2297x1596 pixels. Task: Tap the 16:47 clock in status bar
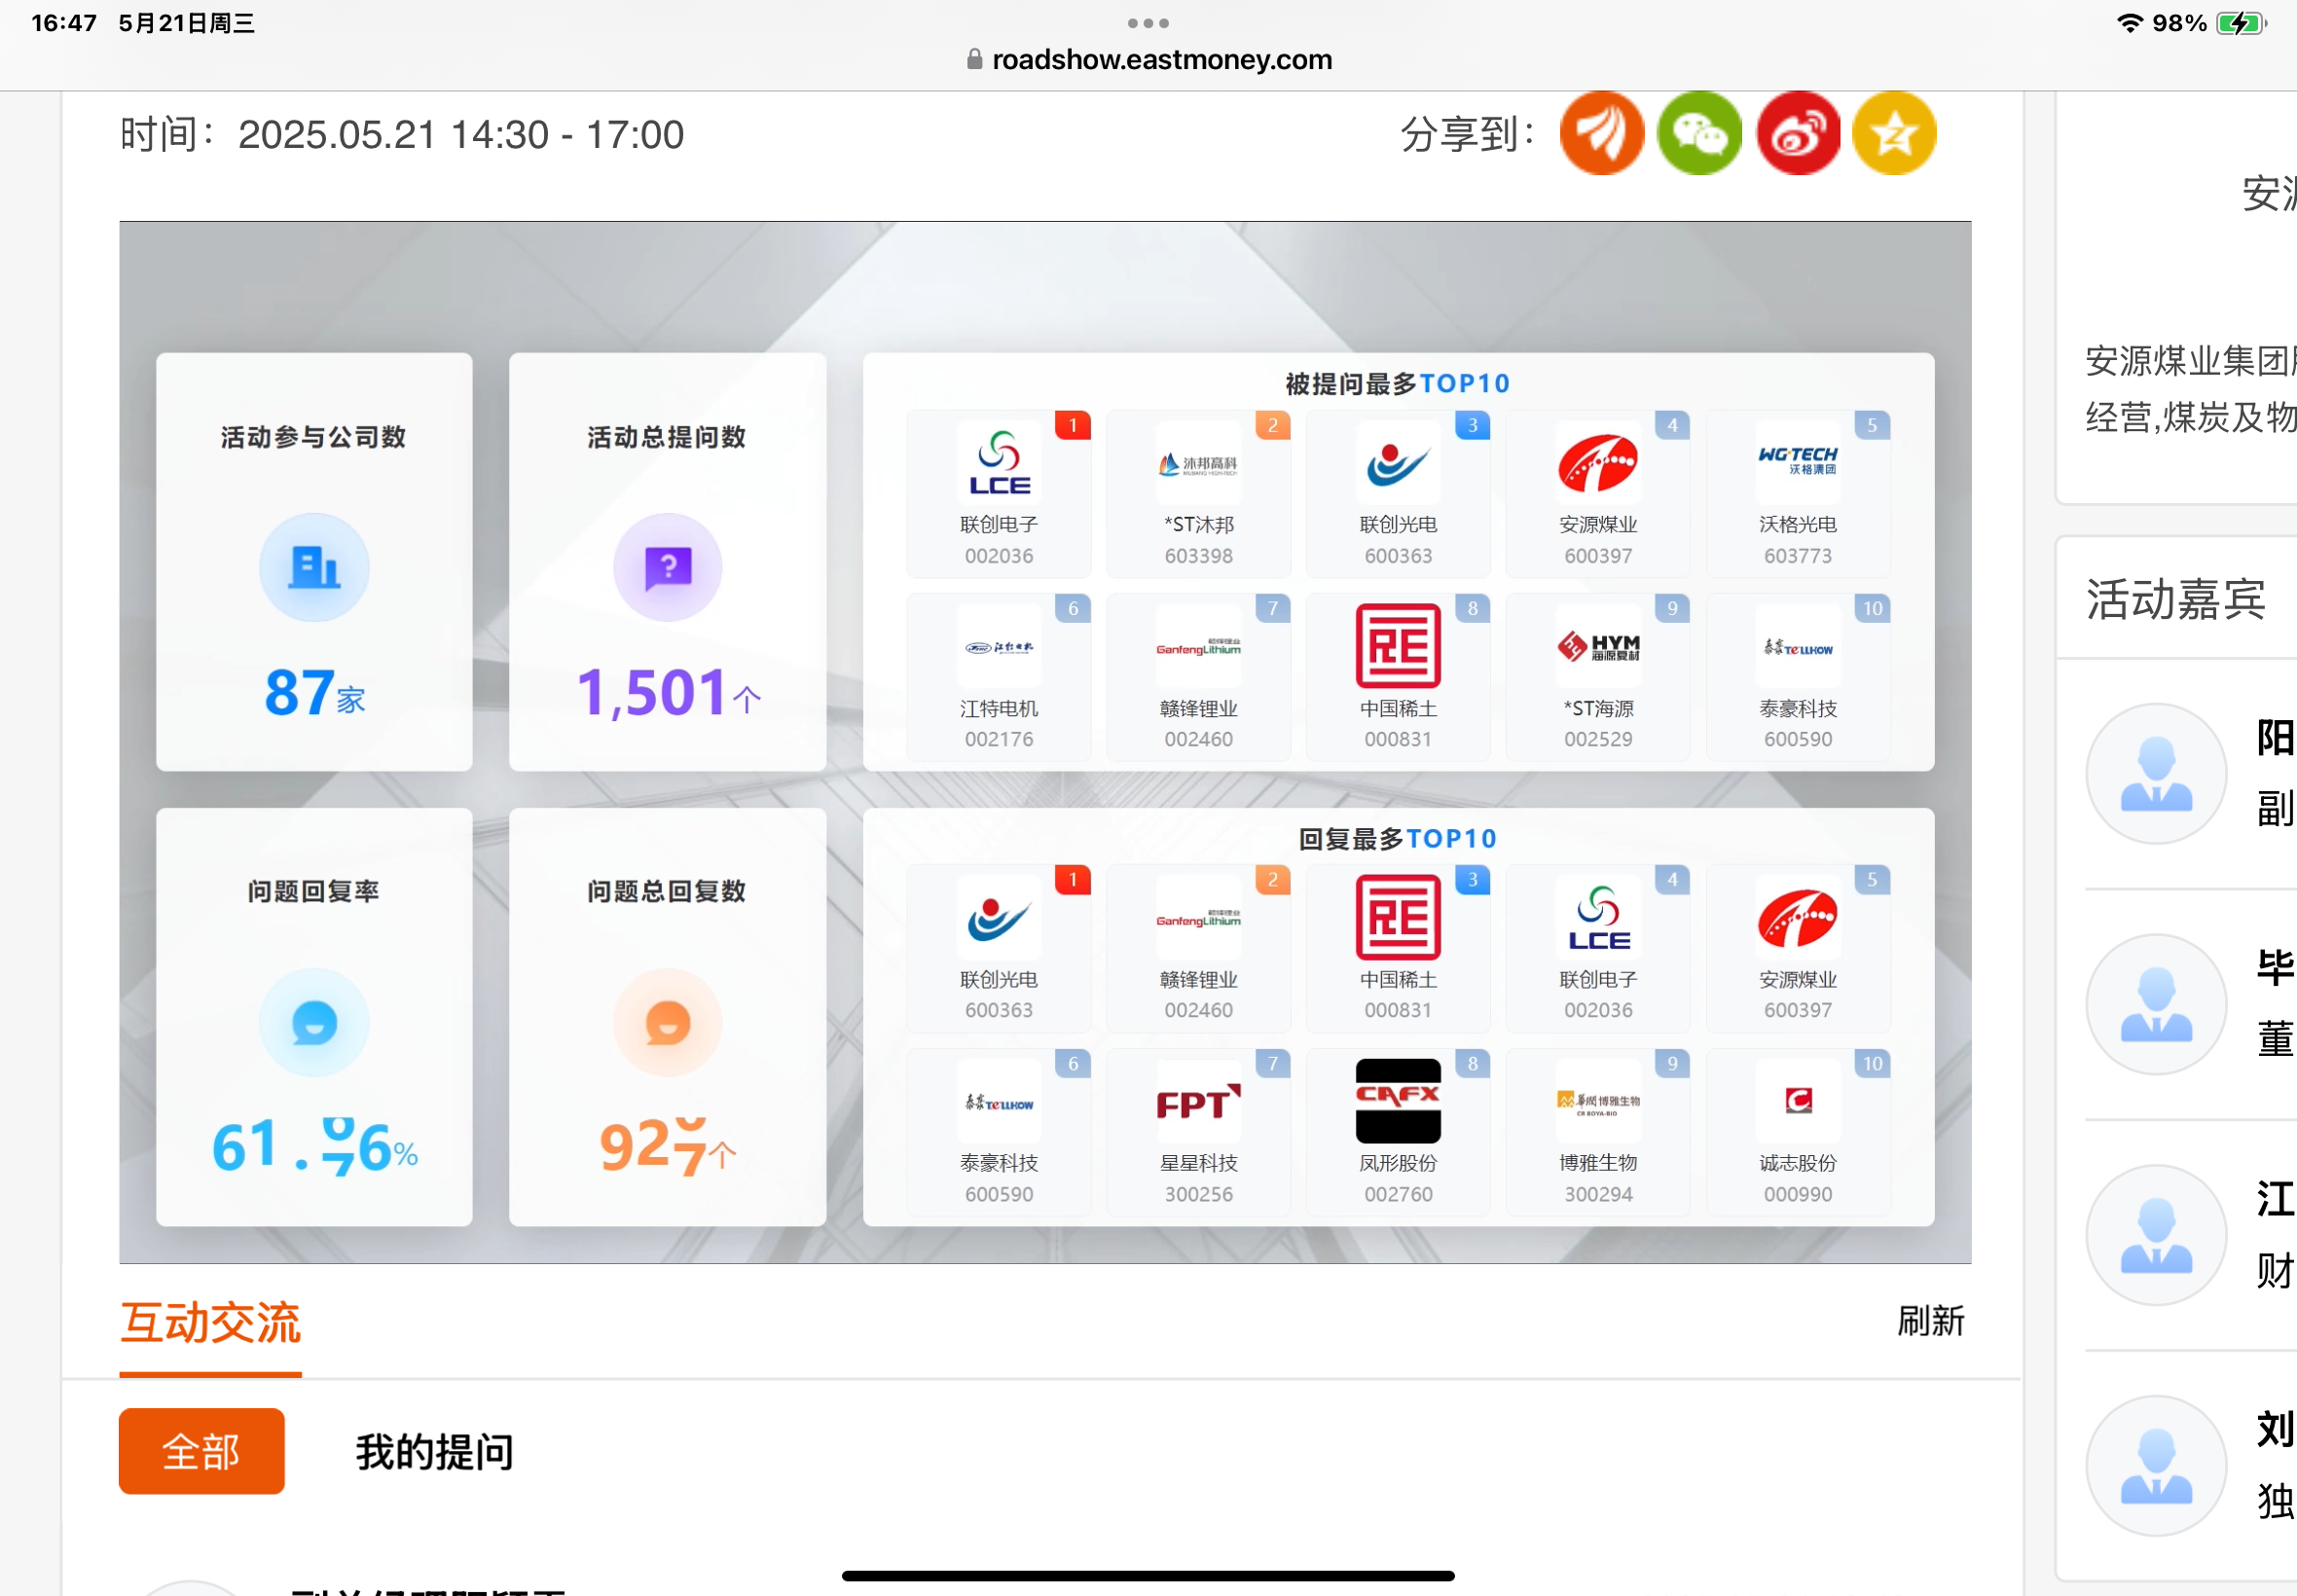(x=64, y=23)
